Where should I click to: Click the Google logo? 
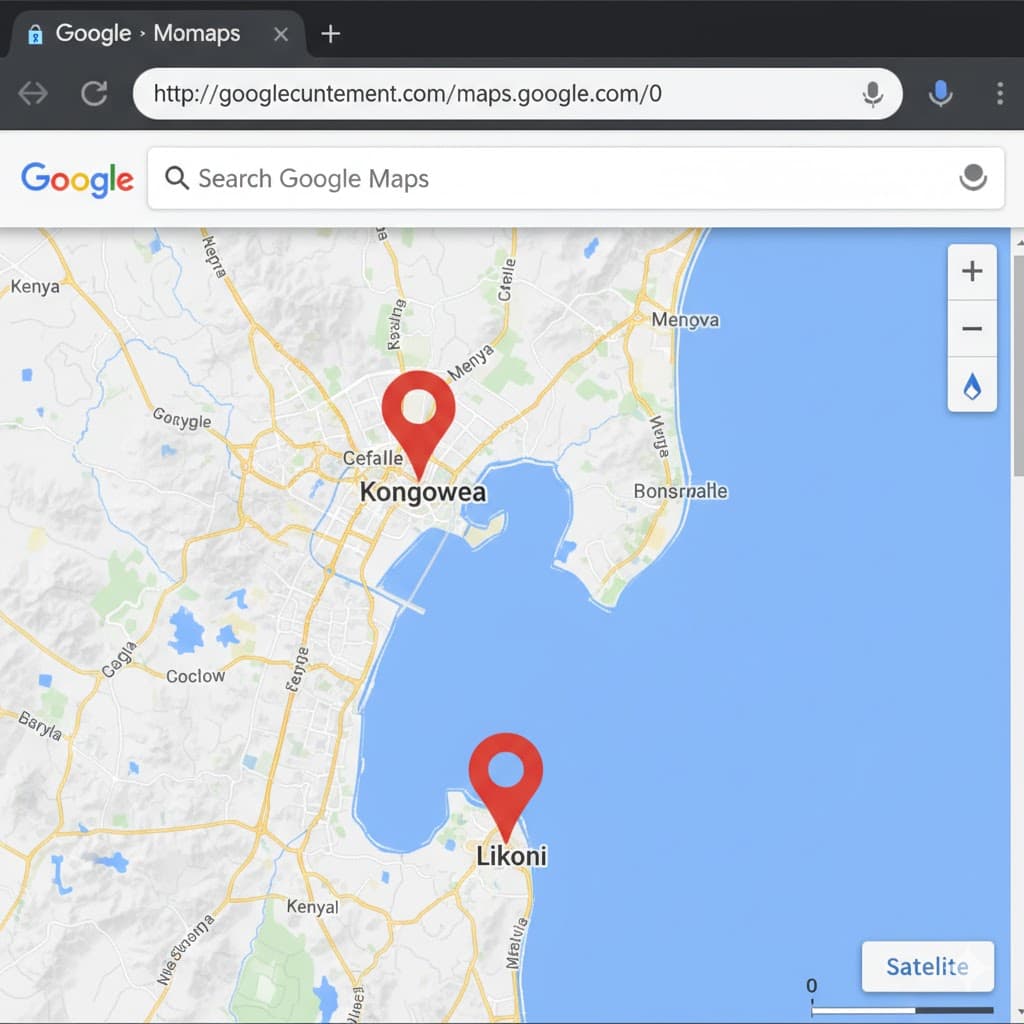pos(77,179)
